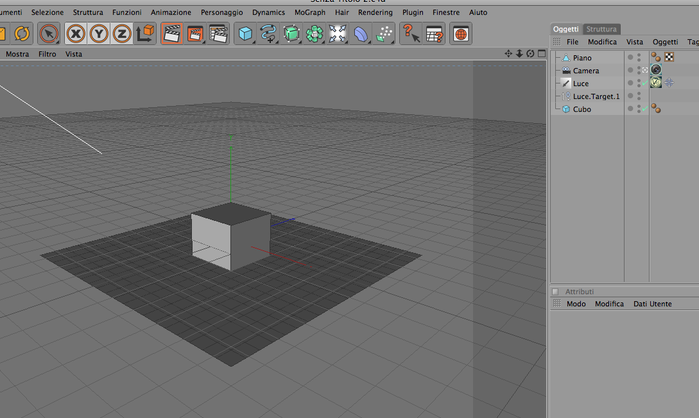Render the active view clapperboard icon
This screenshot has width=699, height=418.
(172, 33)
